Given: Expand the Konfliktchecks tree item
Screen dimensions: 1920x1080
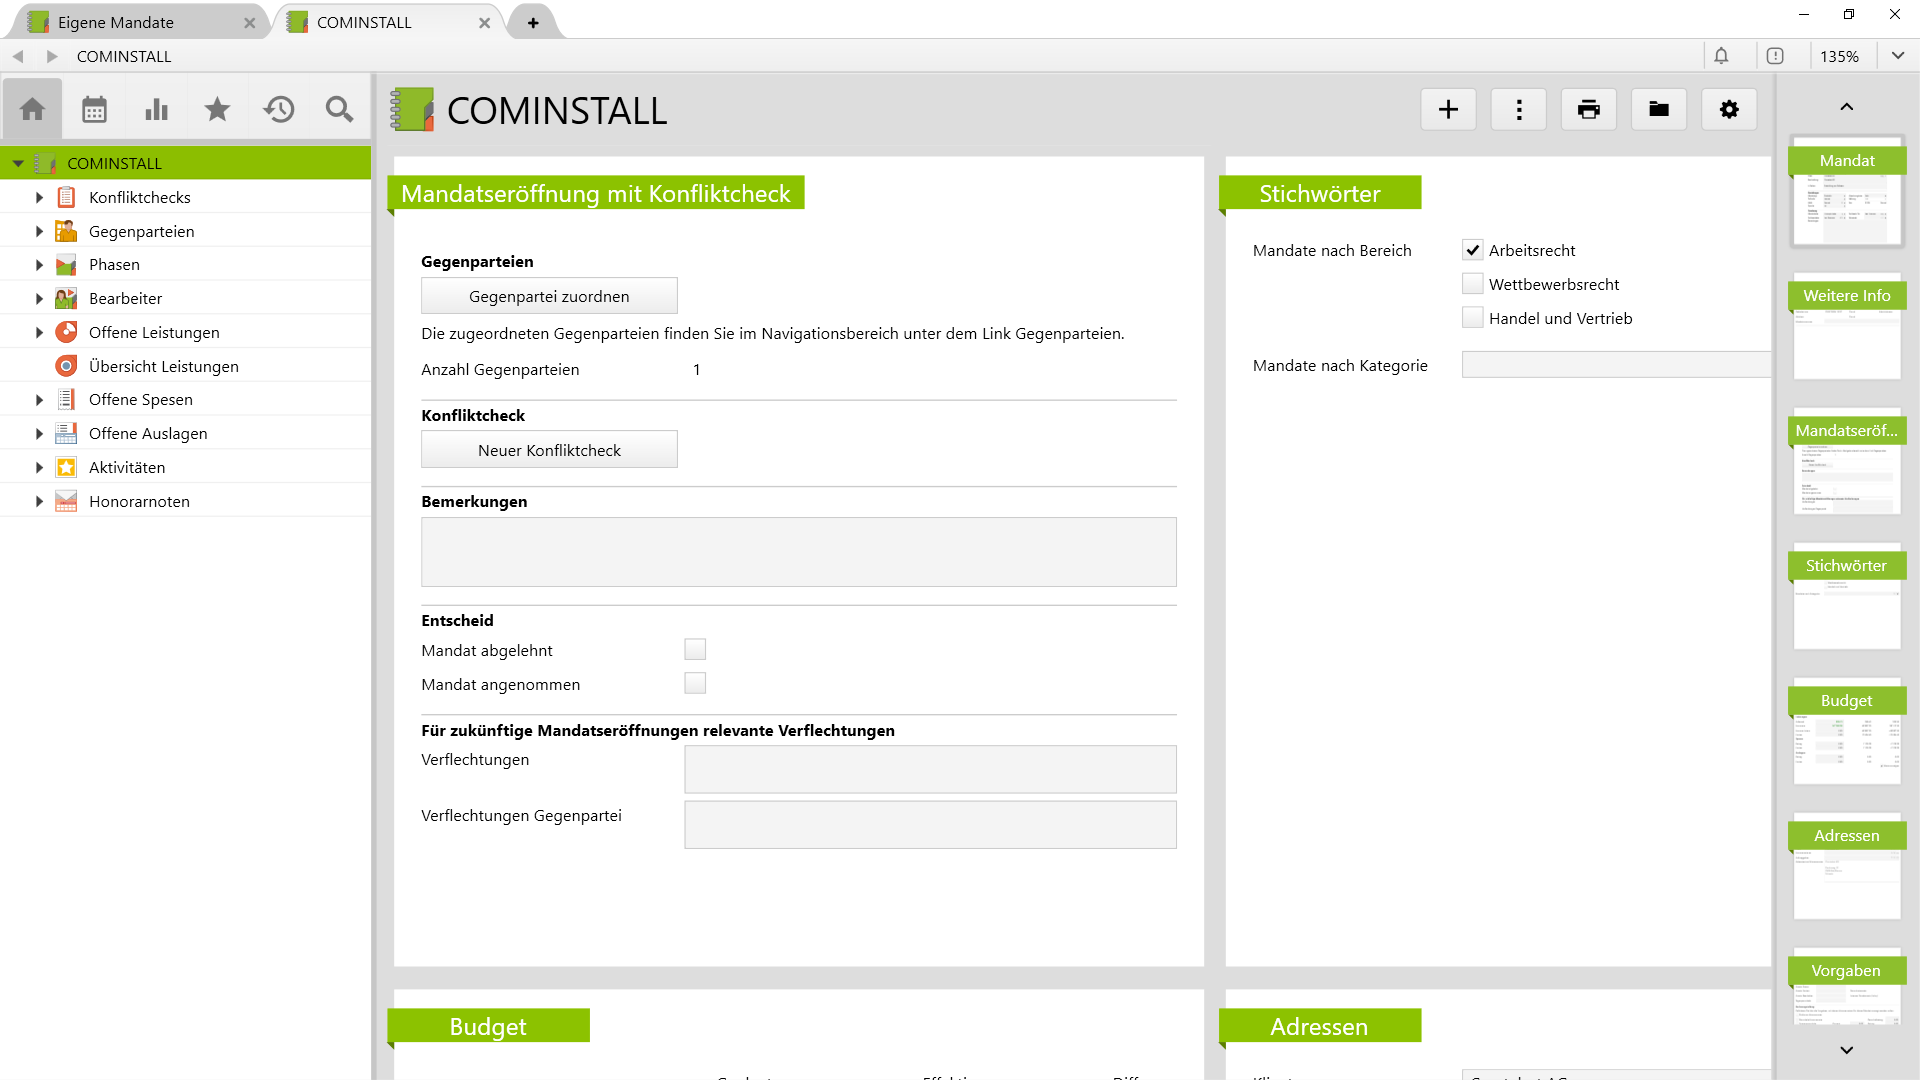Looking at the screenshot, I should pos(39,197).
